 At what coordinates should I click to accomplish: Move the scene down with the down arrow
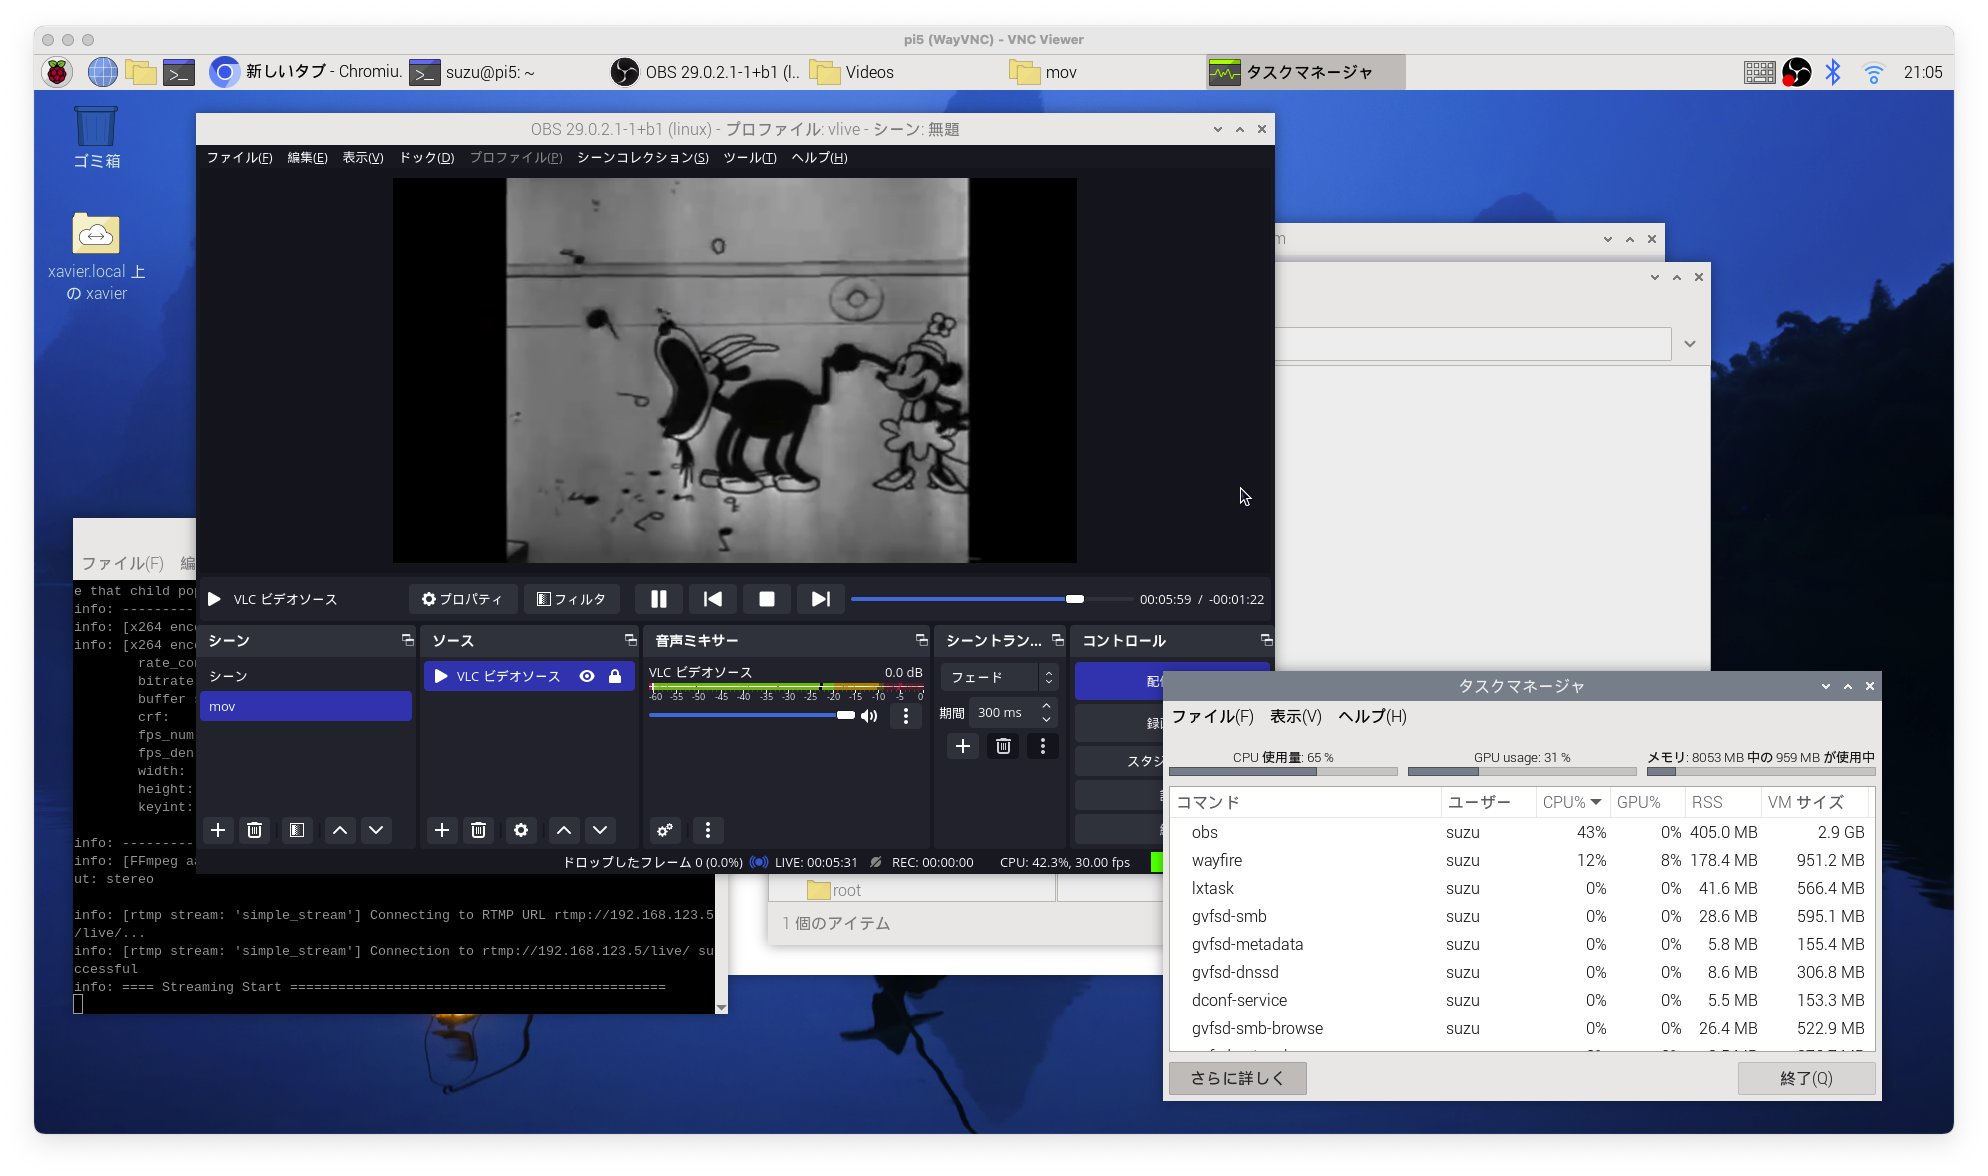pyautogui.click(x=376, y=830)
